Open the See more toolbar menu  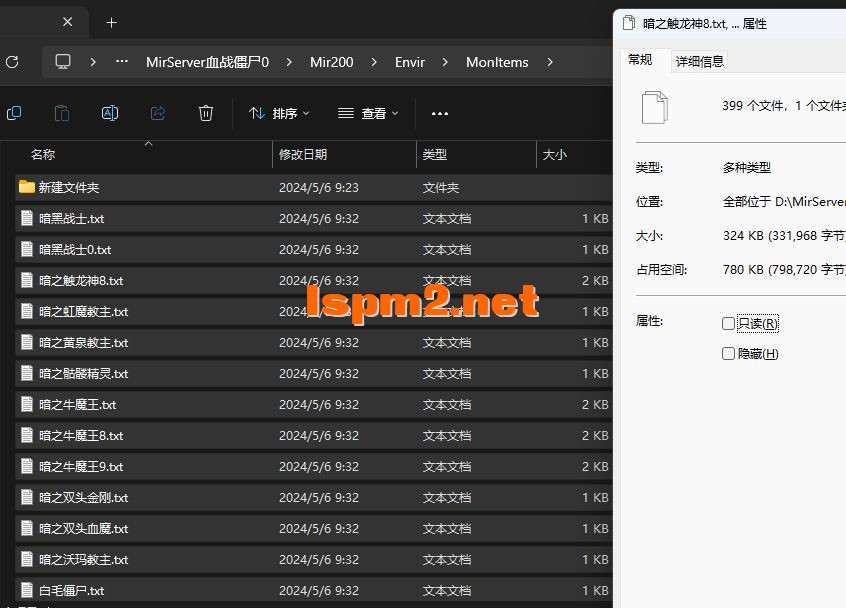pos(440,113)
